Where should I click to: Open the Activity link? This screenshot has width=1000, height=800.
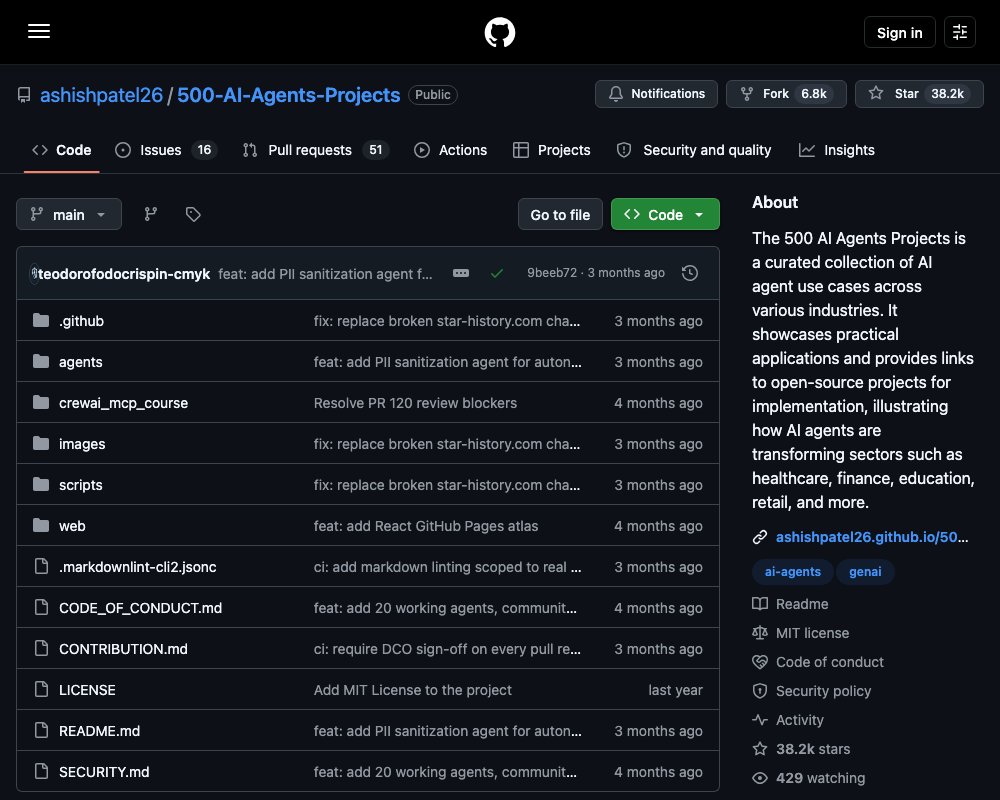[800, 720]
